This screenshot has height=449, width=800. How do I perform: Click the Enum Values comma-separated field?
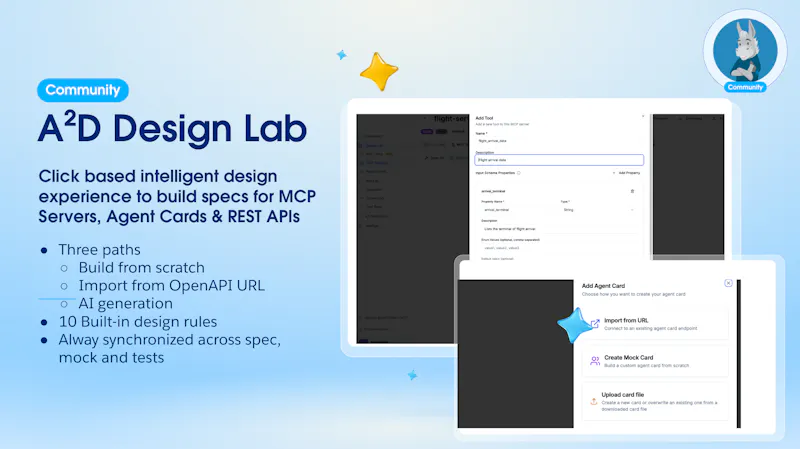pos(559,248)
